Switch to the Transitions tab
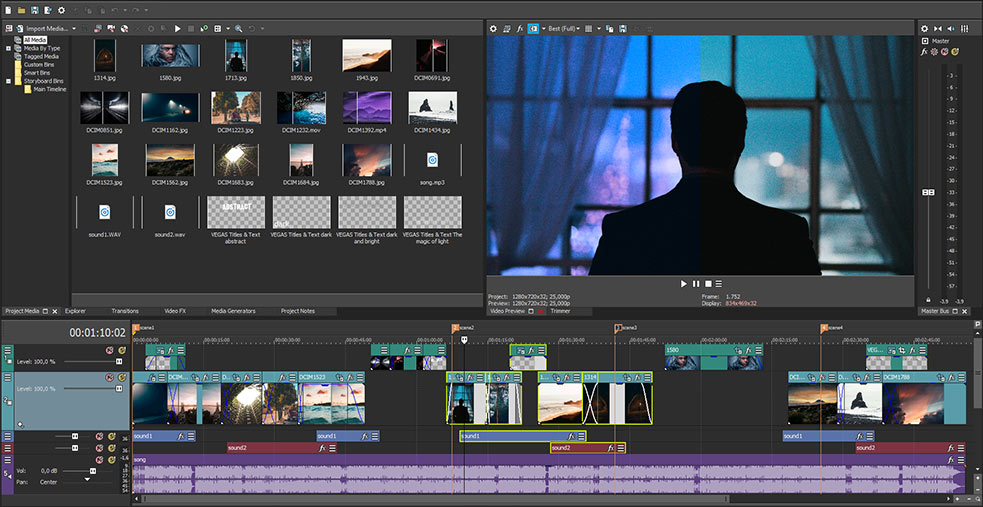Viewport: 983px width, 507px height. point(125,311)
